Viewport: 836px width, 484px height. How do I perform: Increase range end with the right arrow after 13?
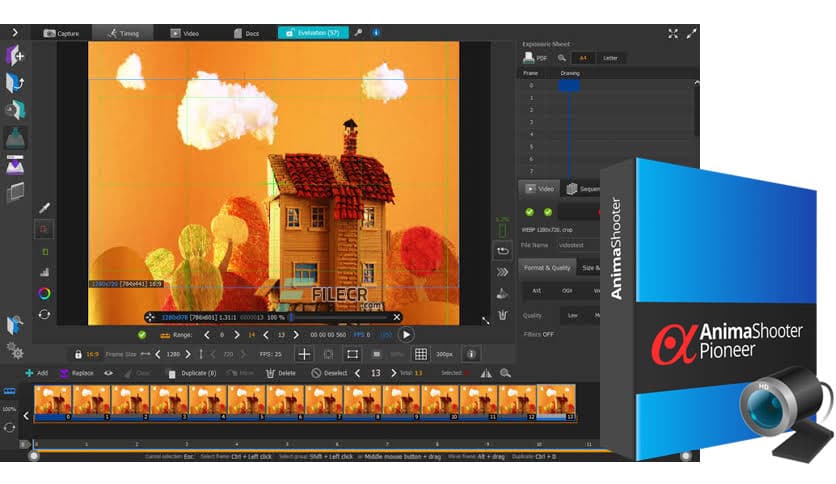[296, 335]
